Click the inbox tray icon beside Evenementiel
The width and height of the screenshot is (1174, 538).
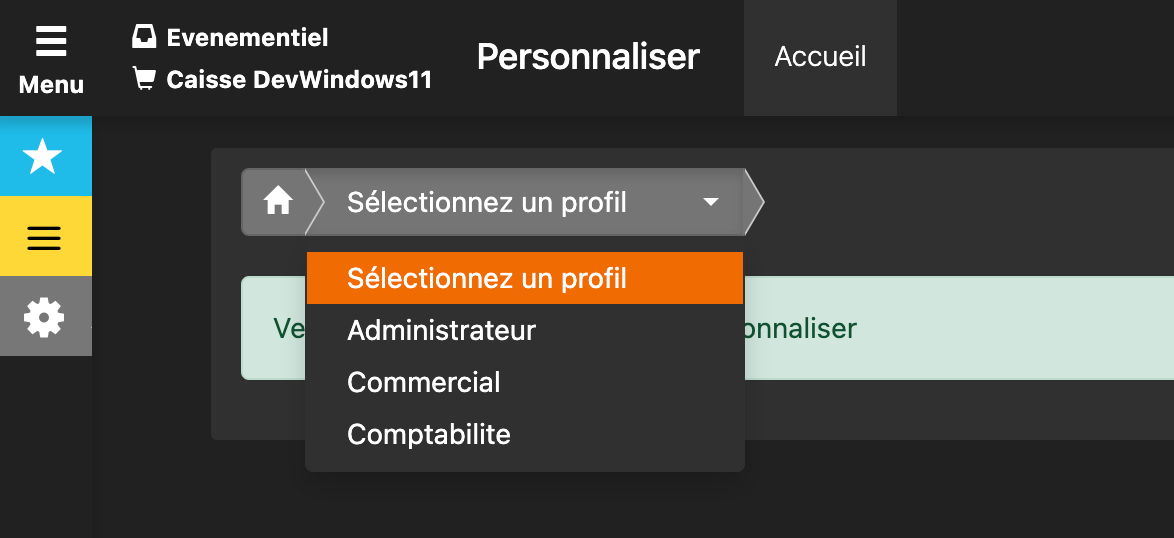[x=144, y=37]
